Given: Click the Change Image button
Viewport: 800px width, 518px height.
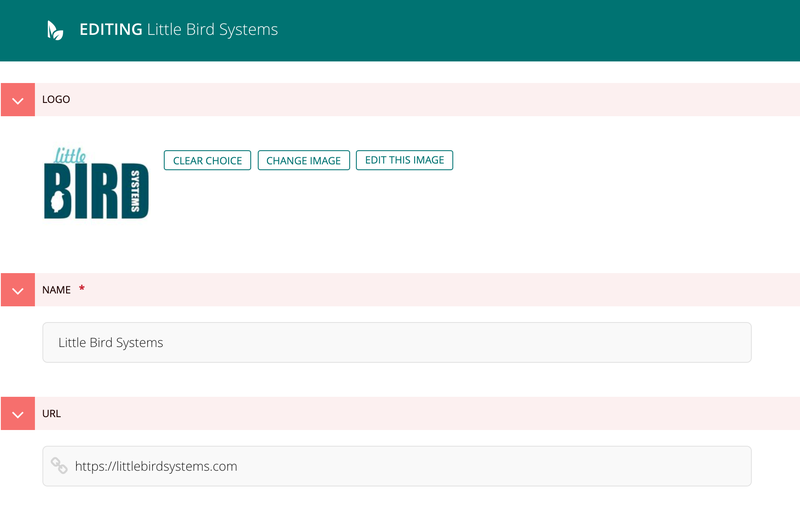Looking at the screenshot, I should point(304,160).
